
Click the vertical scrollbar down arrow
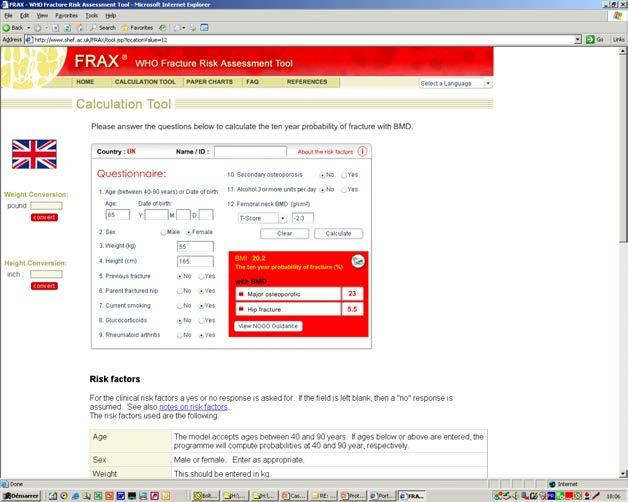click(623, 474)
